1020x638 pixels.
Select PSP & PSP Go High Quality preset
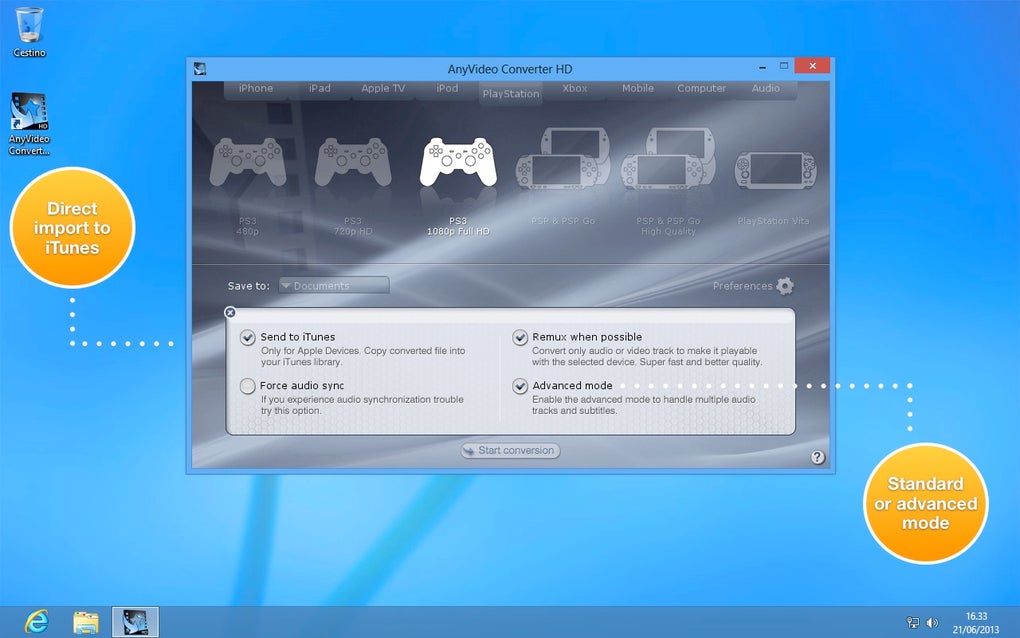[668, 160]
